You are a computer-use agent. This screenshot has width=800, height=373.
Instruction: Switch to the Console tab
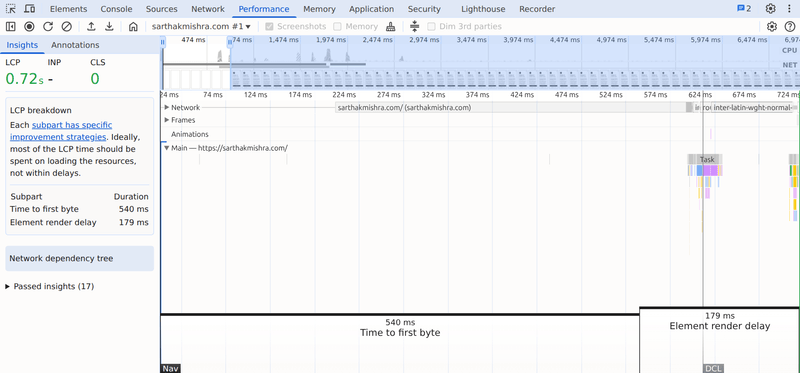point(116,9)
